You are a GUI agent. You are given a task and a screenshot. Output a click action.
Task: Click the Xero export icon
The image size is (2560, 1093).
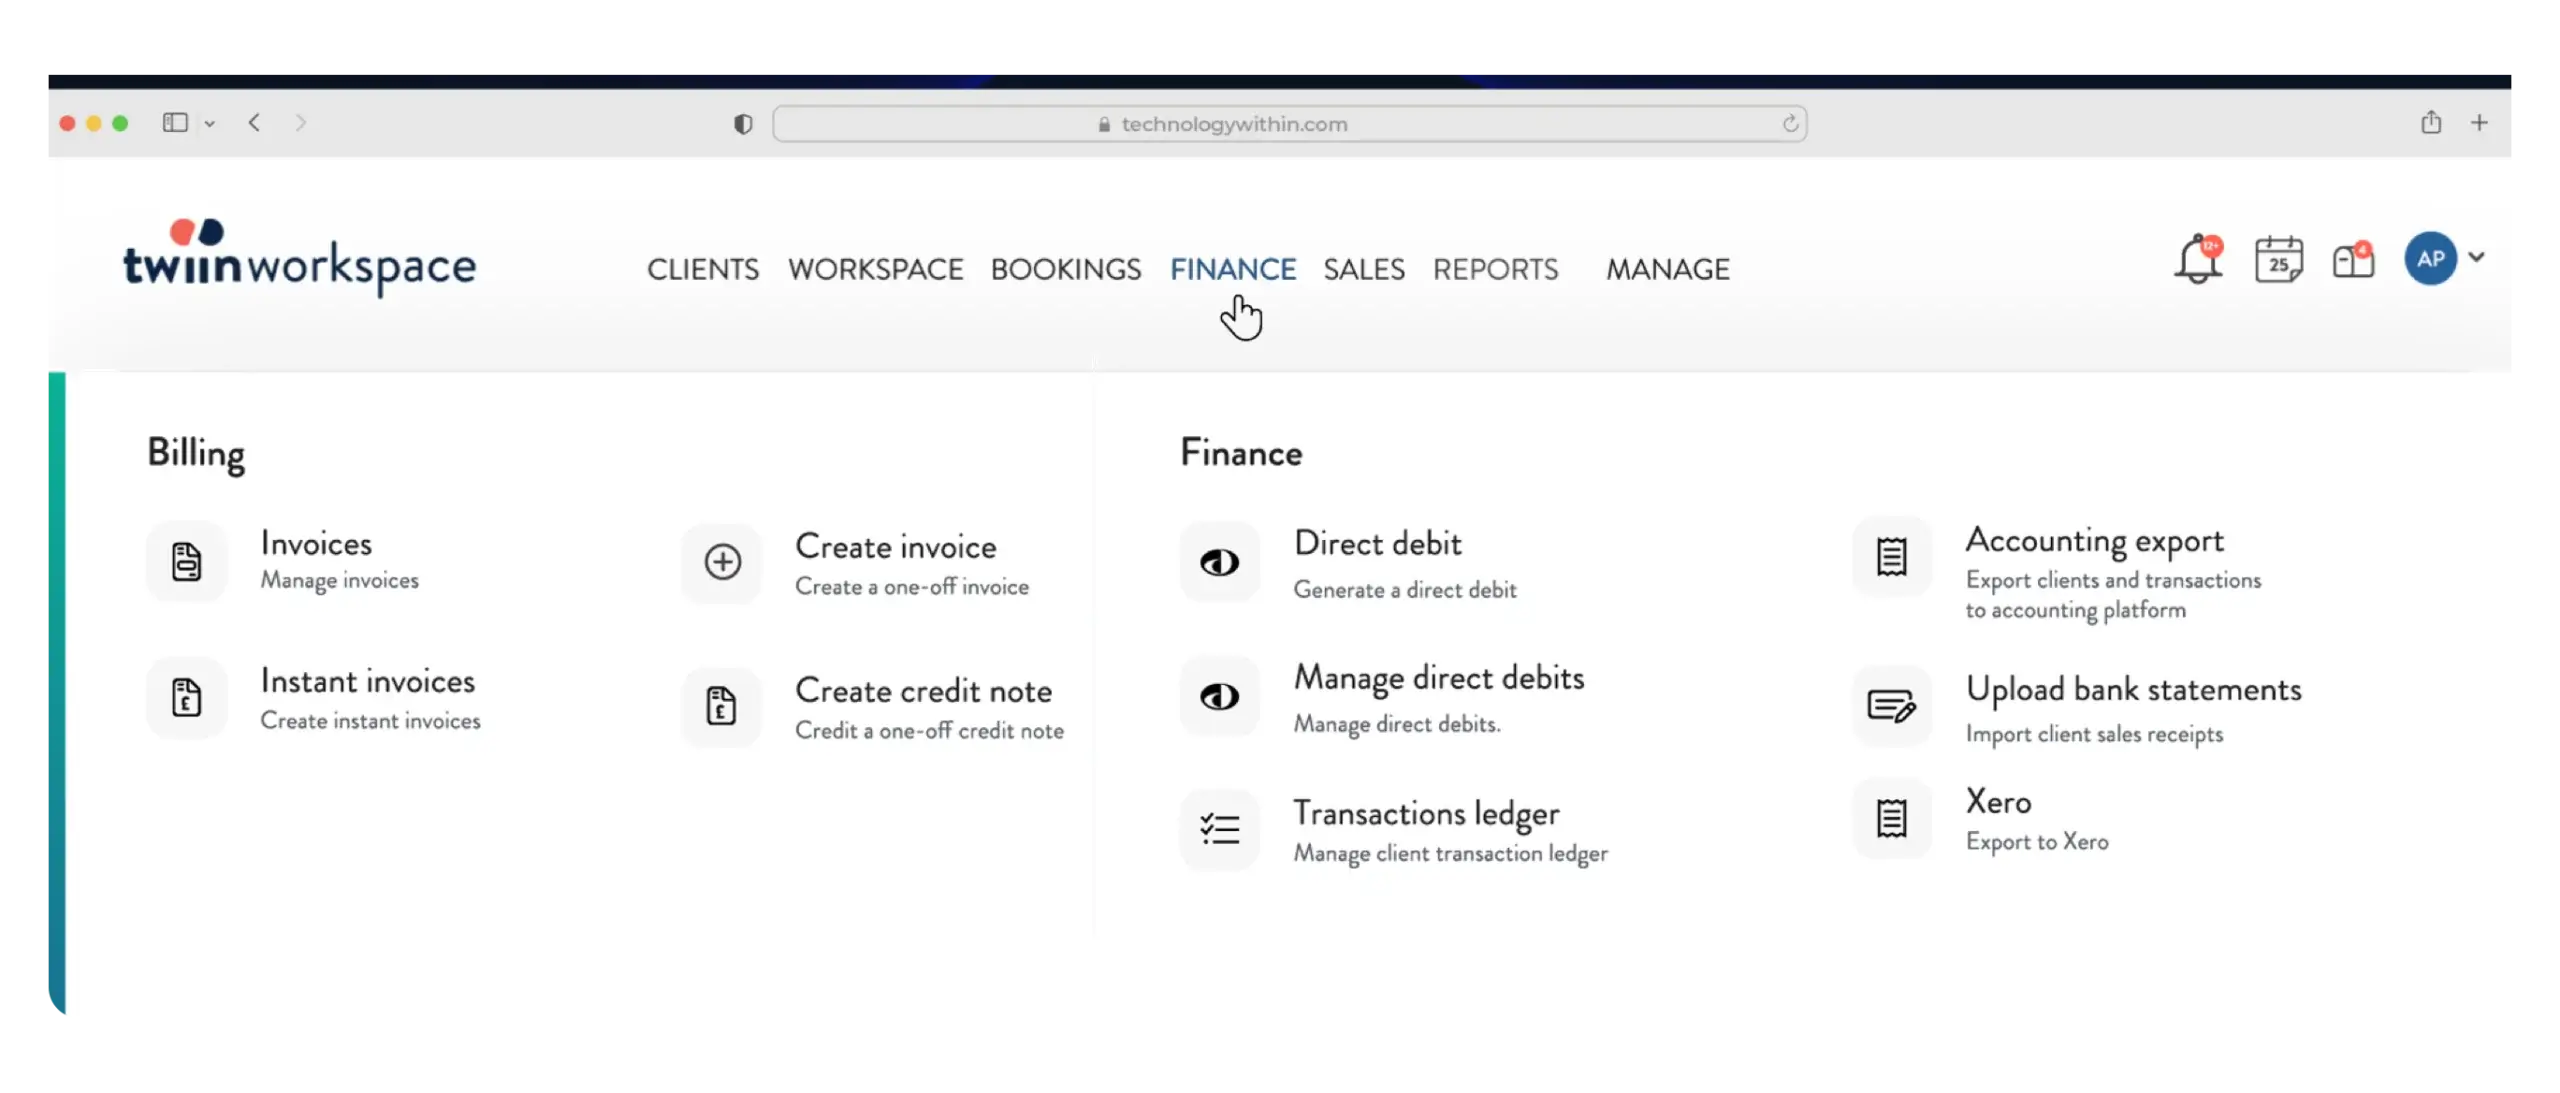[1891, 819]
